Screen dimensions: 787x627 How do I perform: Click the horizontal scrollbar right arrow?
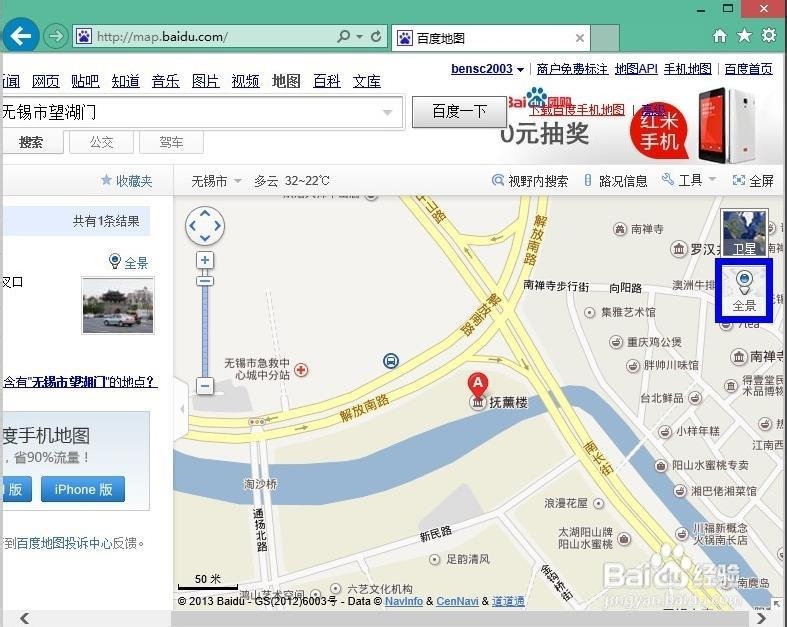762,618
